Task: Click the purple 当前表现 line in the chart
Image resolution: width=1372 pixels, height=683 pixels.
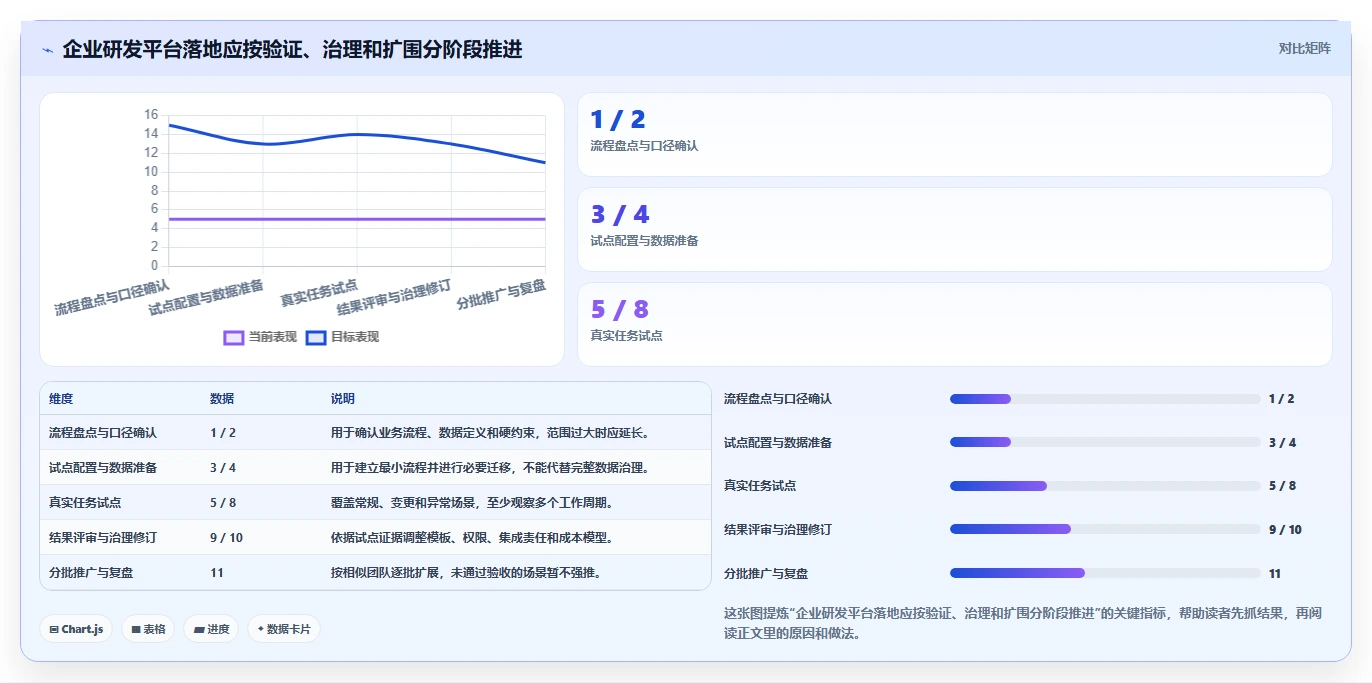Action: [x=357, y=219]
